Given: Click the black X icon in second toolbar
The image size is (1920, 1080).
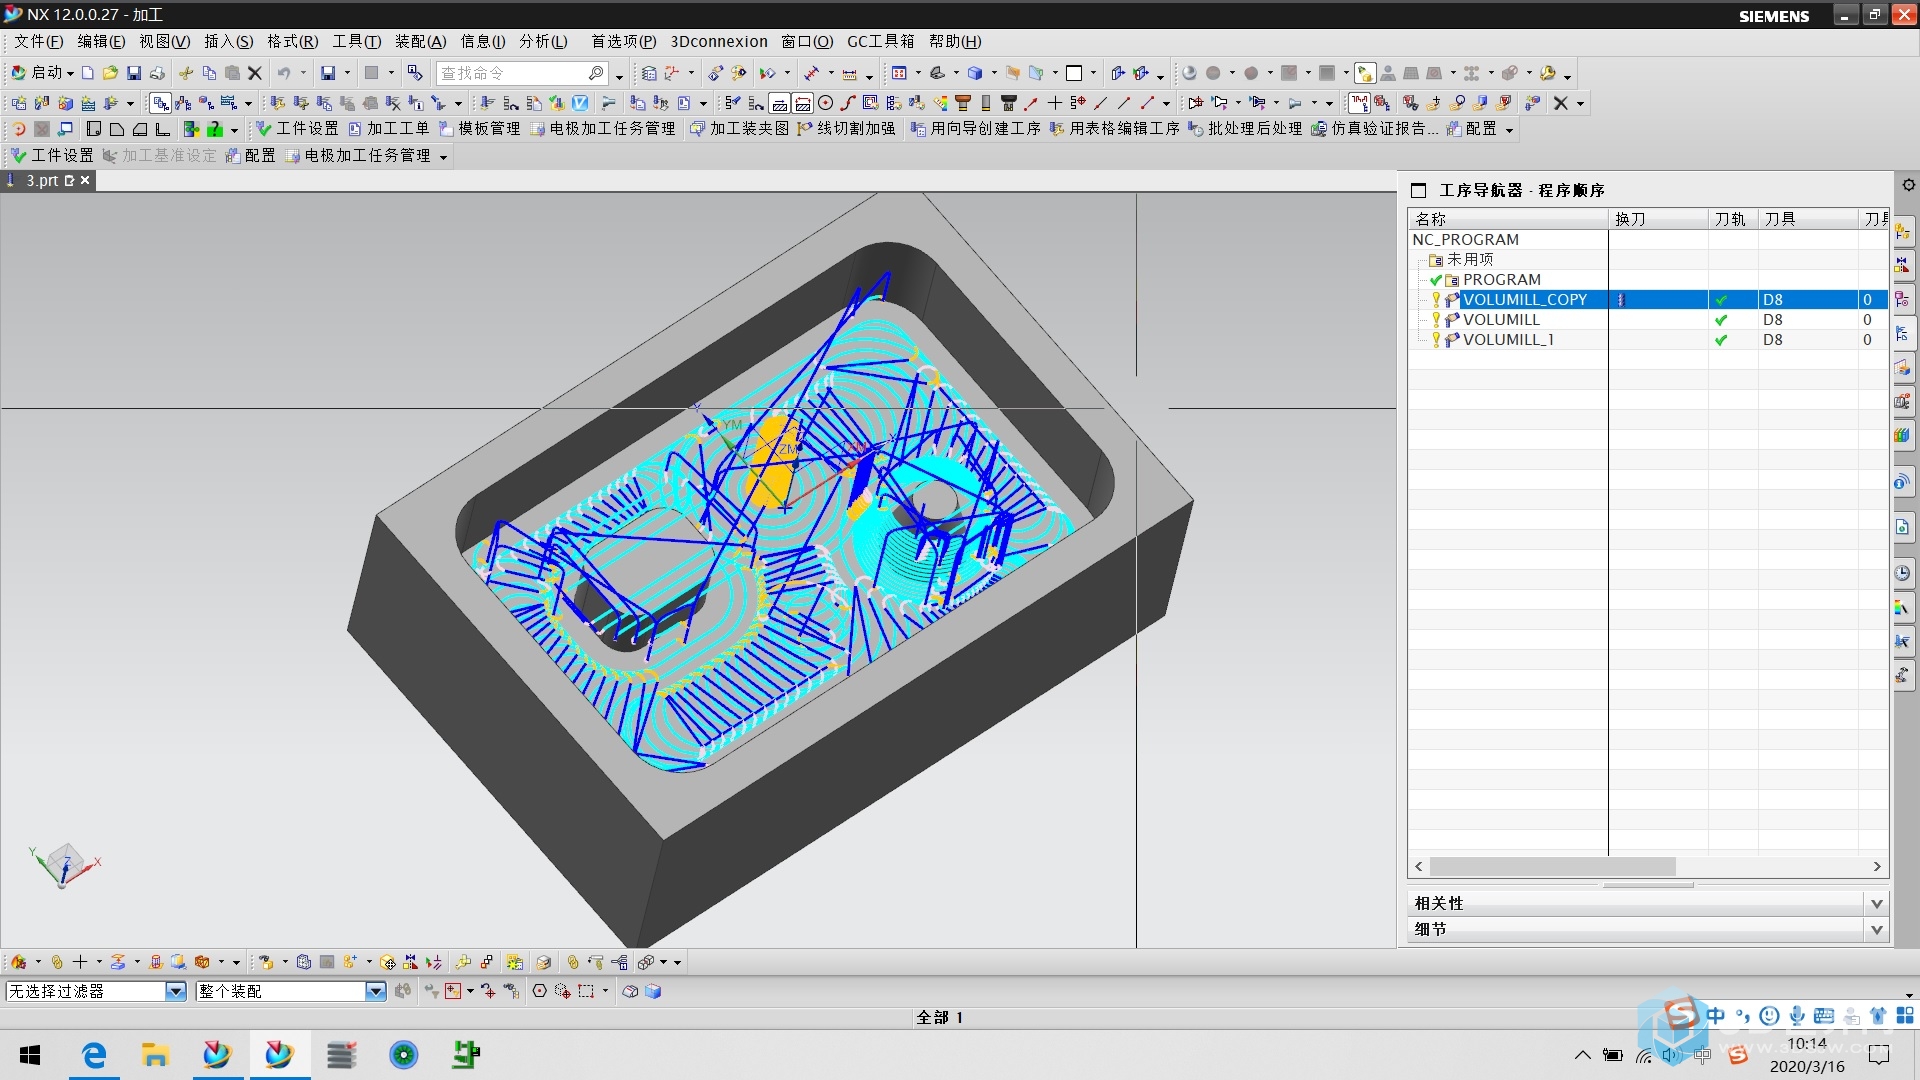Looking at the screenshot, I should point(1560,103).
